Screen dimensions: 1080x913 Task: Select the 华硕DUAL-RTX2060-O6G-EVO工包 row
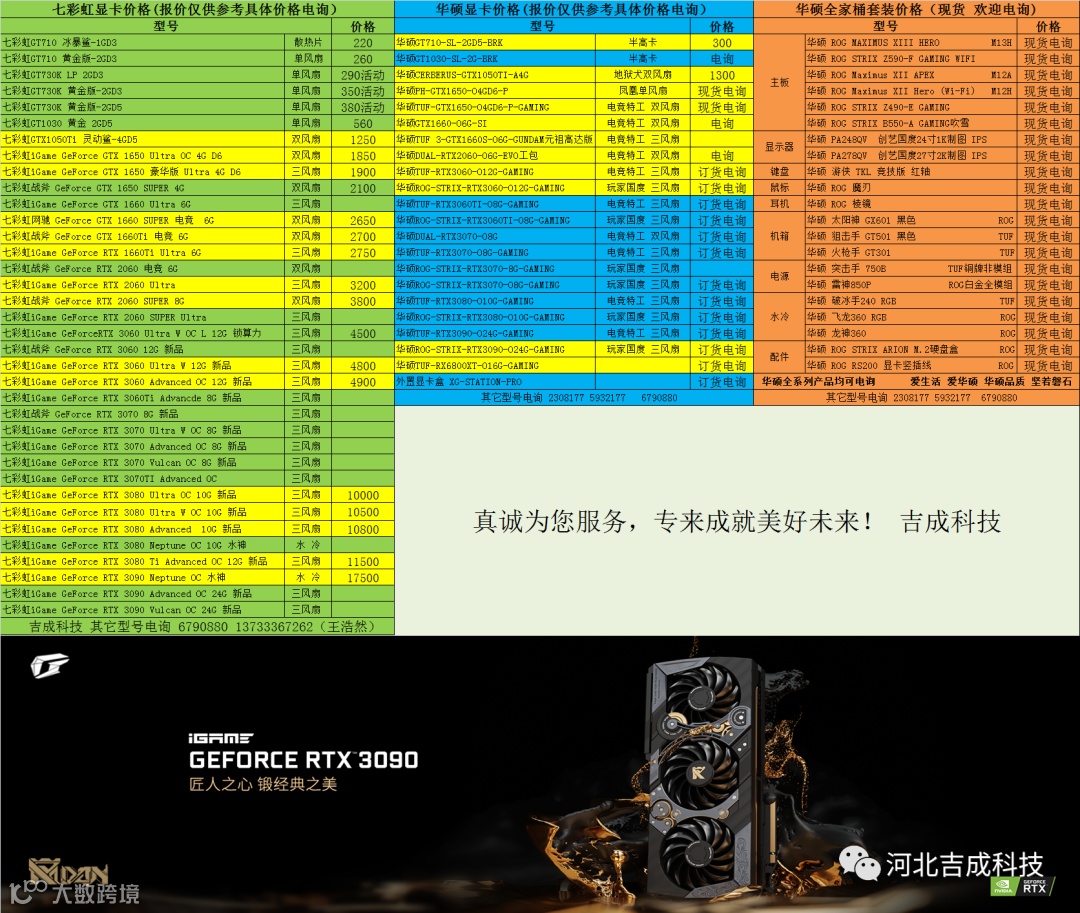[x=574, y=156]
